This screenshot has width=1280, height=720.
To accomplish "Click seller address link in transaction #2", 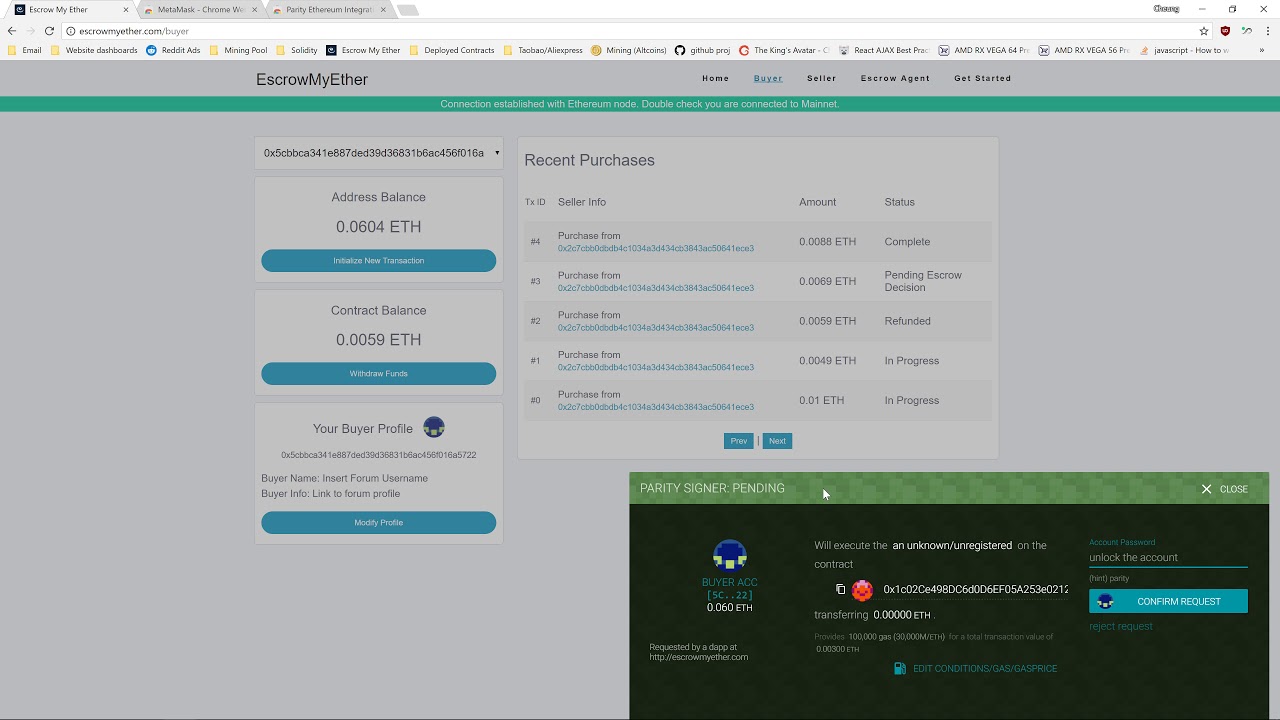I will tap(656, 328).
